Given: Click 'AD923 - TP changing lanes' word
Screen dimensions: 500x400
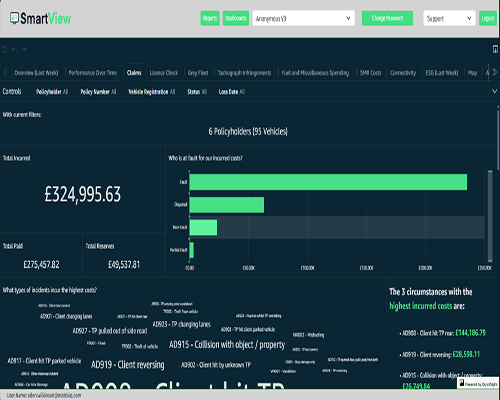Looking at the screenshot, I should tap(182, 324).
